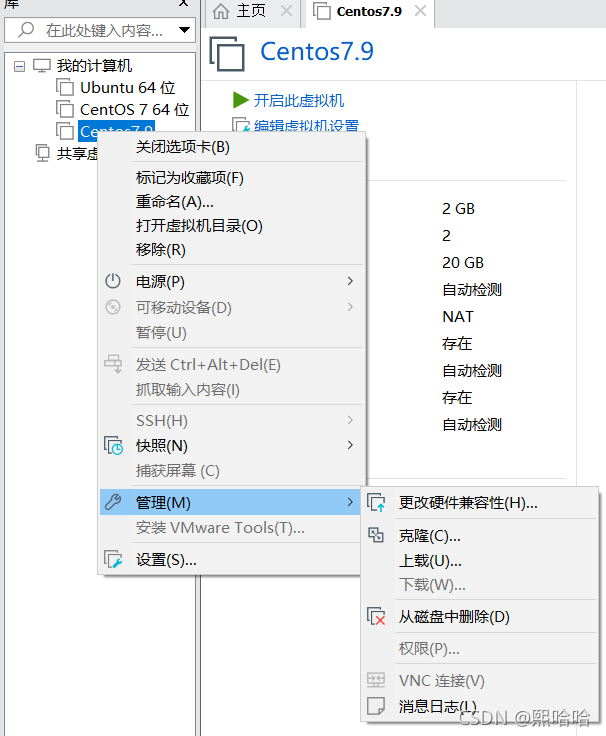
Task: Click the 编辑虚拟机设置 link
Action: [x=306, y=126]
